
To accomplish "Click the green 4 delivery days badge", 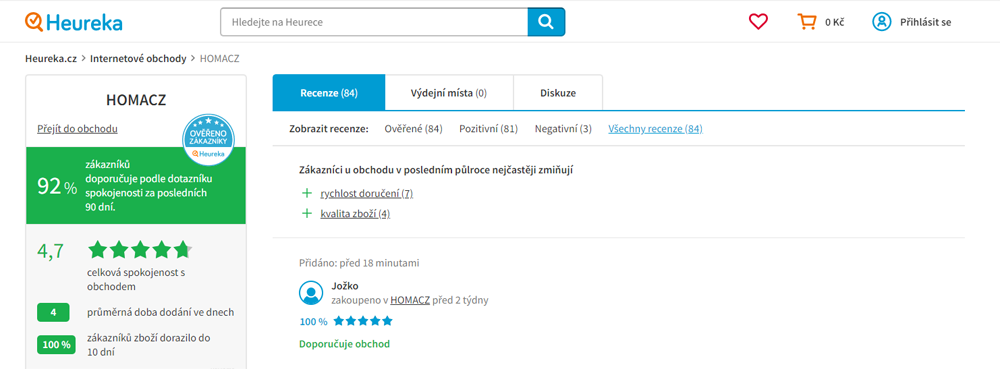I will pyautogui.click(x=54, y=313).
